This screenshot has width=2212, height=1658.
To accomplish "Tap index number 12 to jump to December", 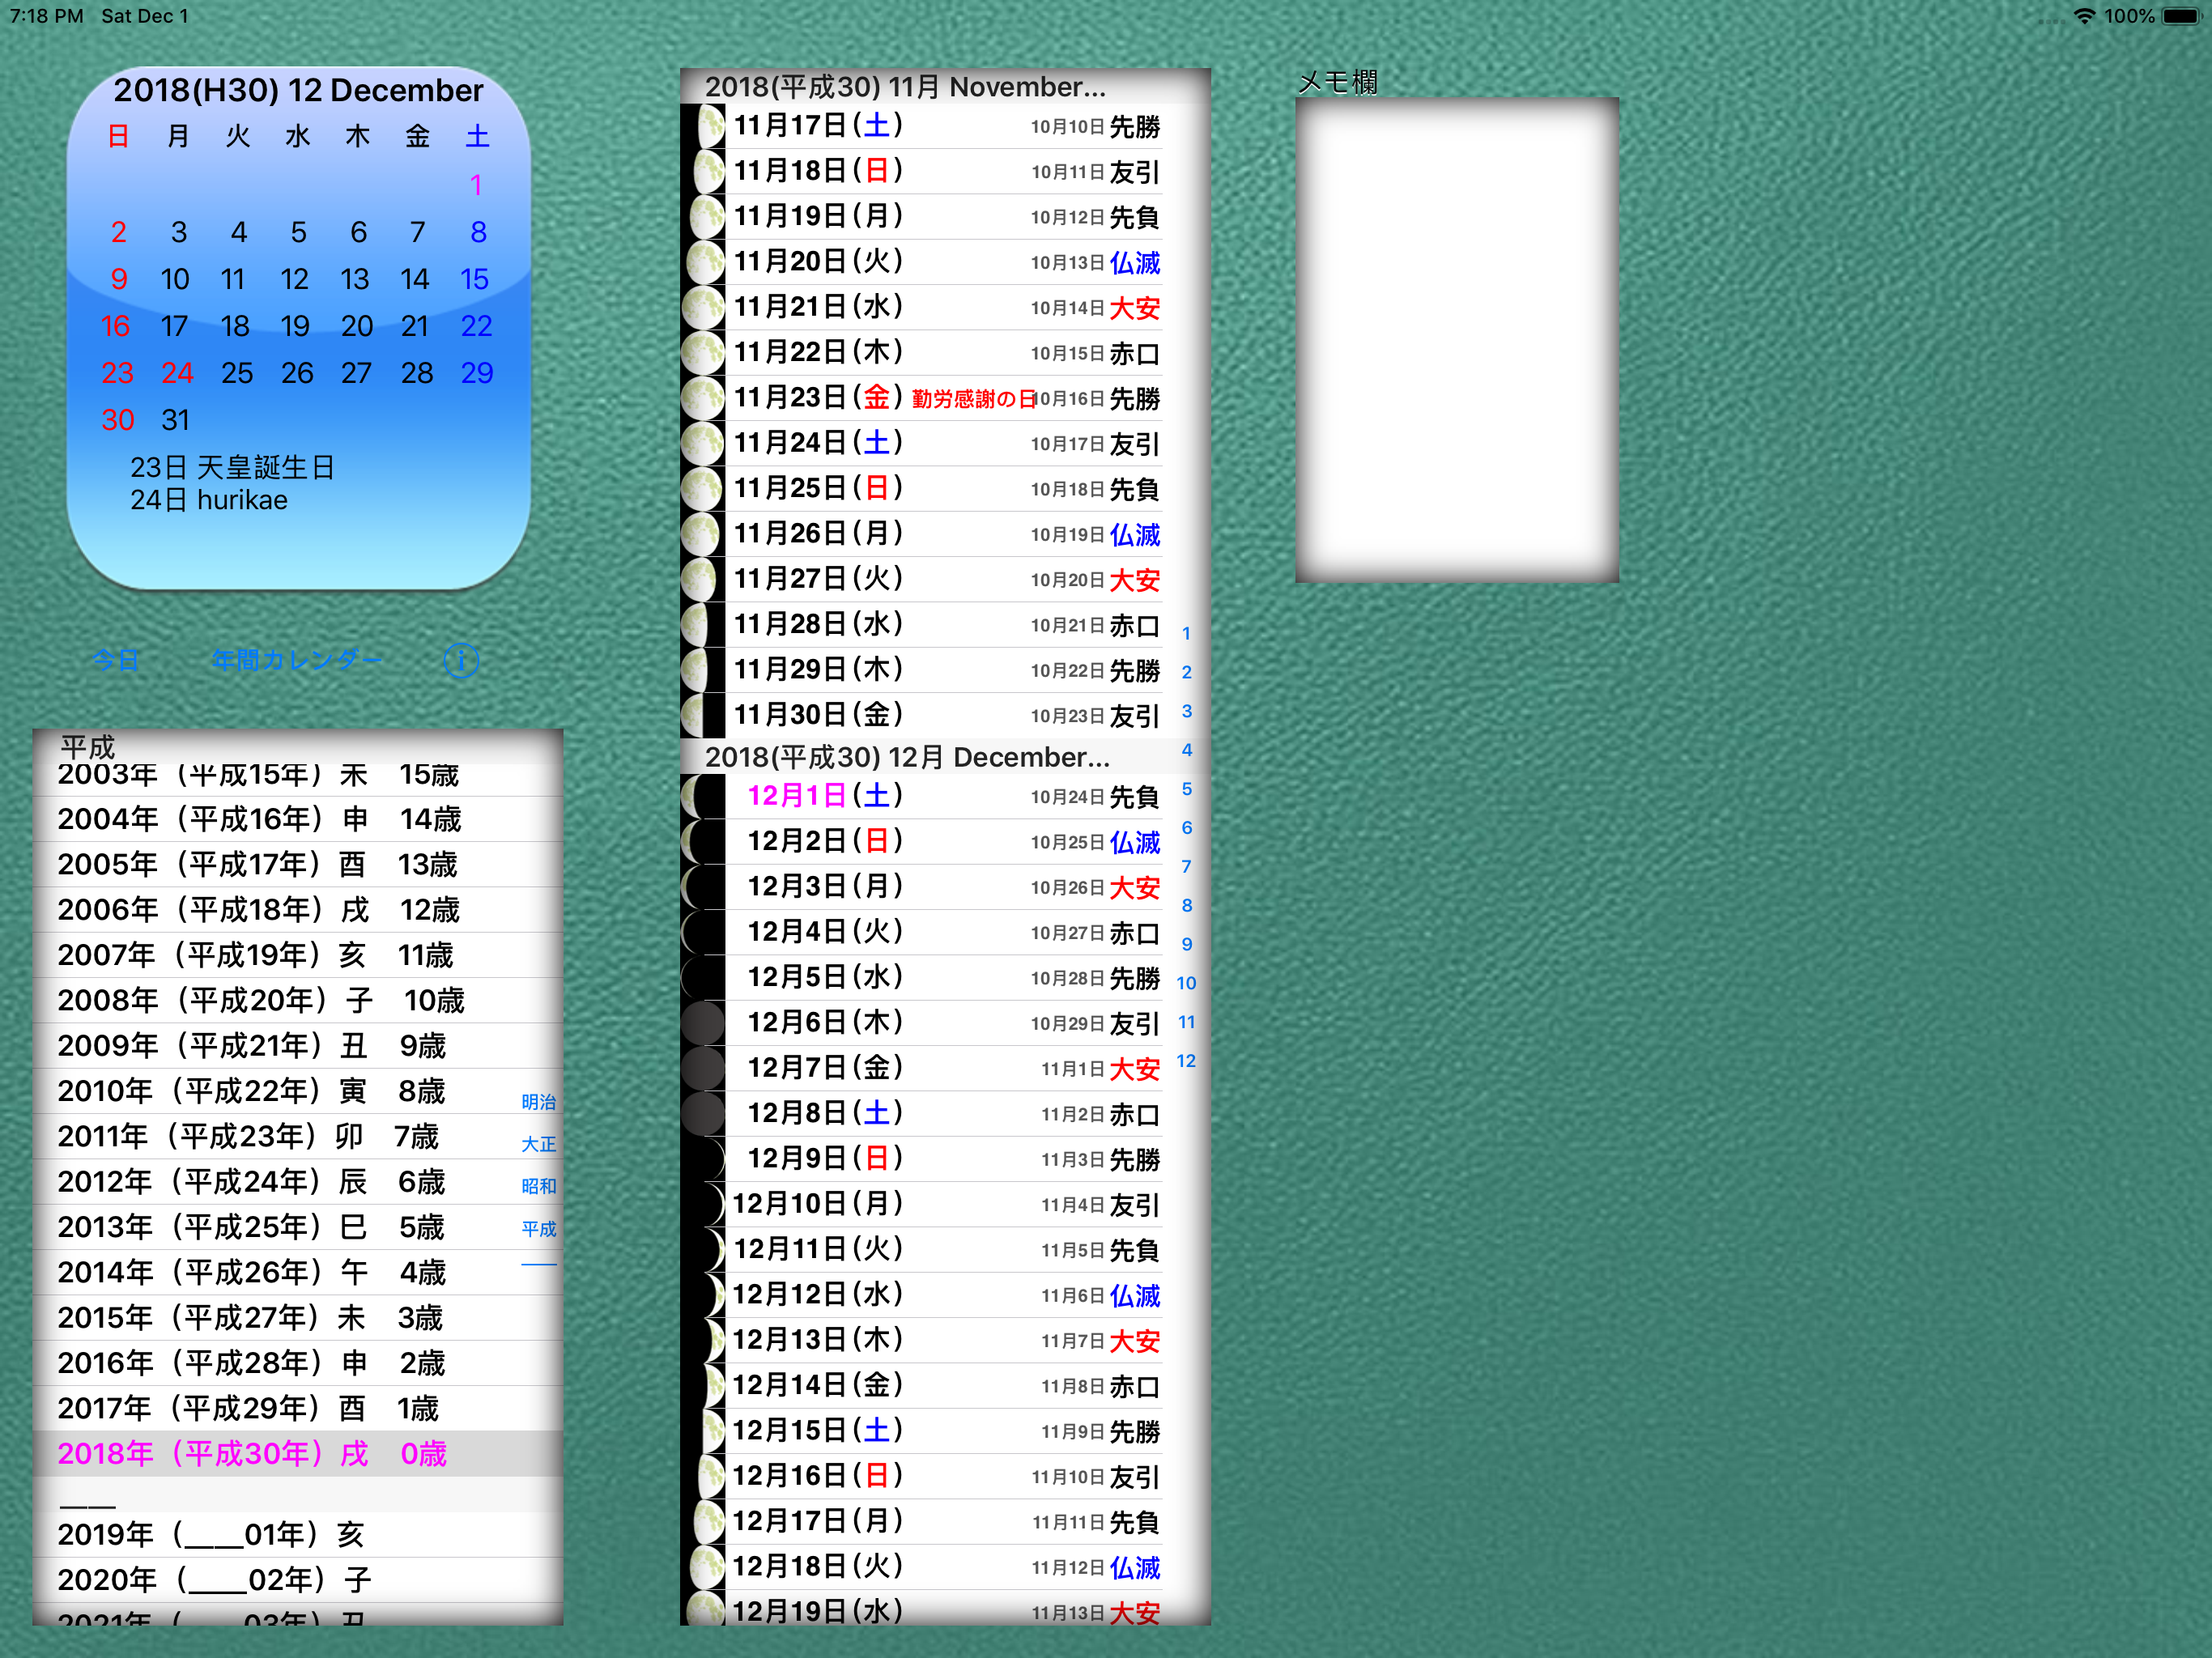I will tap(1186, 1061).
